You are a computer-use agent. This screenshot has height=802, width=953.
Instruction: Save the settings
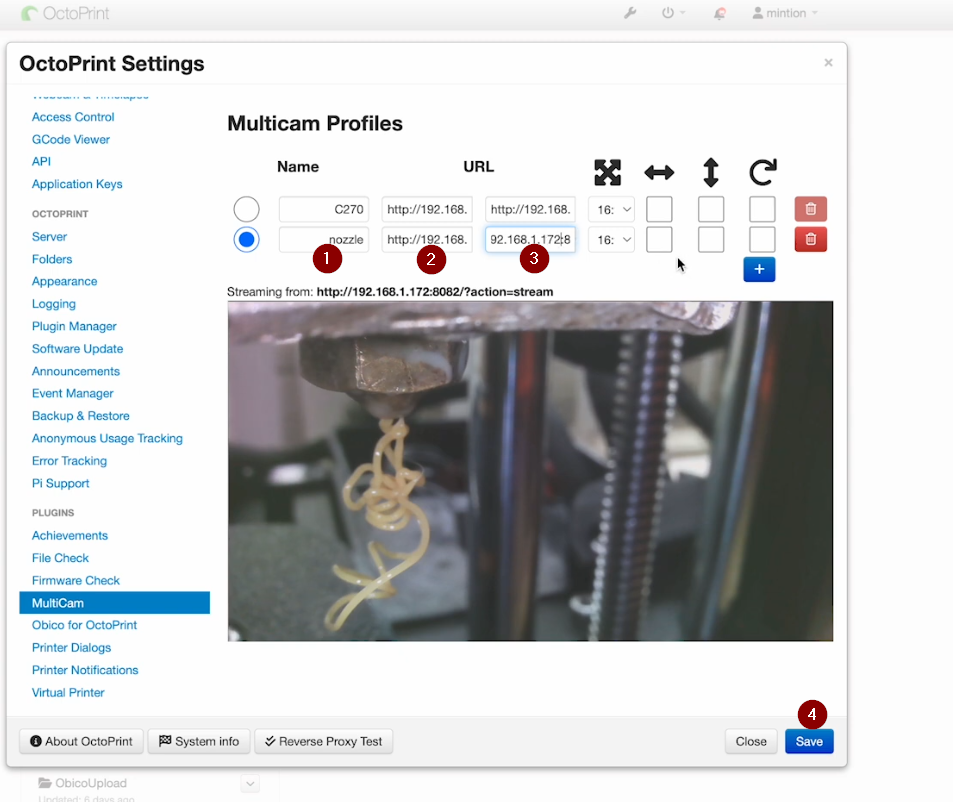(x=809, y=741)
